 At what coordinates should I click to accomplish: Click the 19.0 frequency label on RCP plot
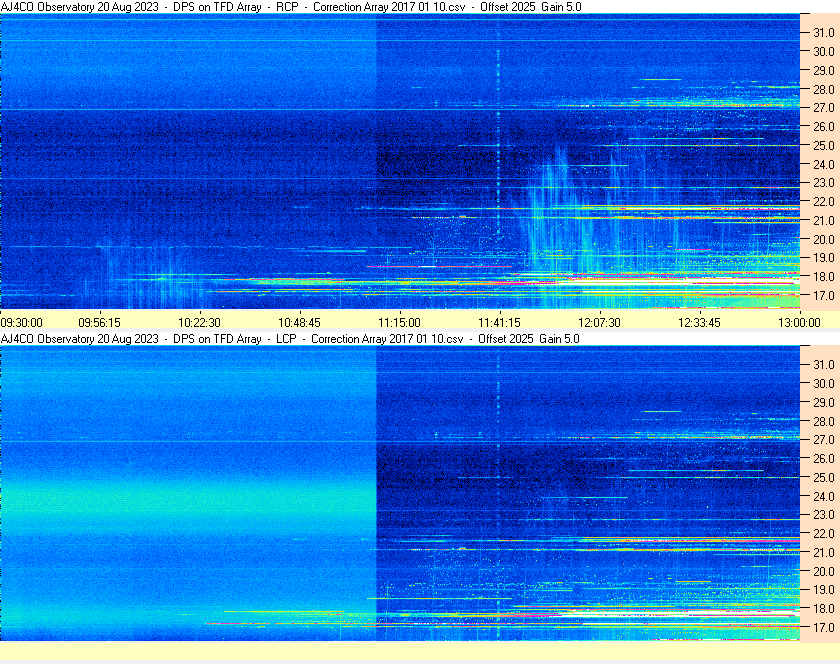click(x=824, y=258)
